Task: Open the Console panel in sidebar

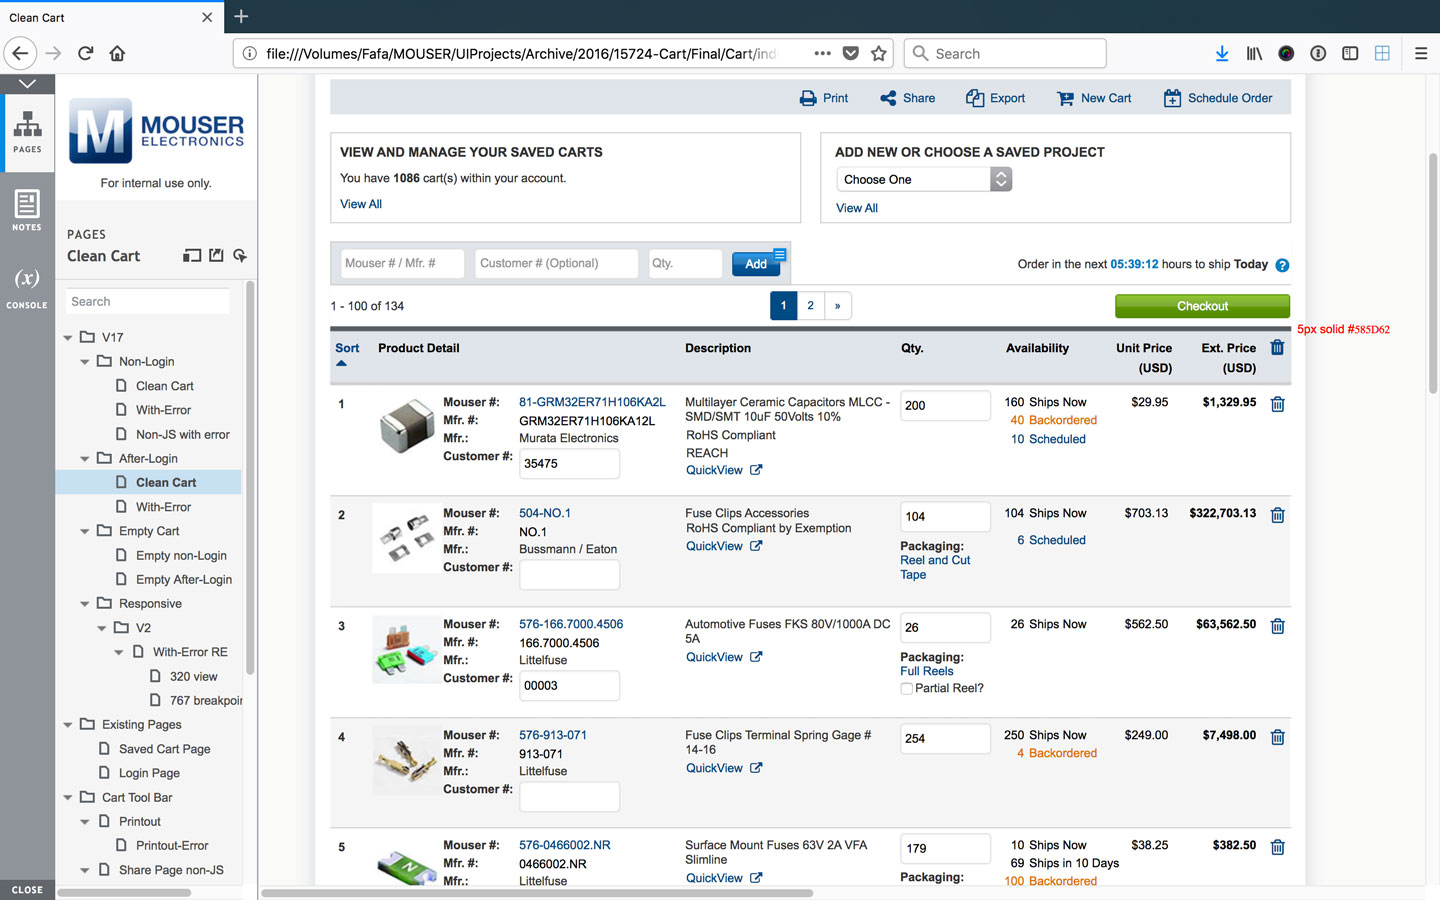Action: click(27, 287)
